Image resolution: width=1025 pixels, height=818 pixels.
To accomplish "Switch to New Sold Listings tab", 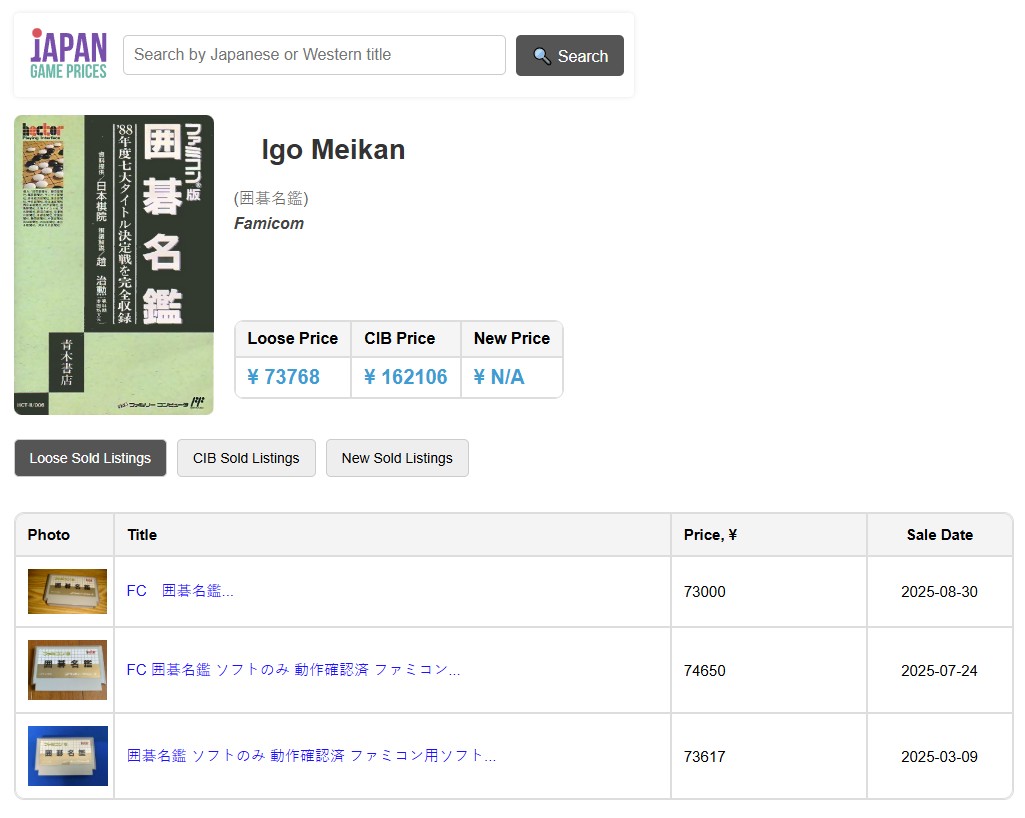I will 397,458.
